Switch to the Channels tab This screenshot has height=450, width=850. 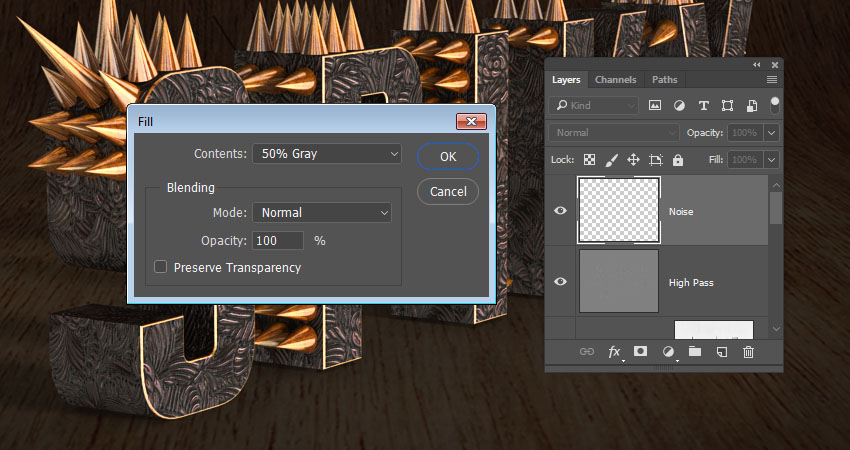(x=615, y=80)
